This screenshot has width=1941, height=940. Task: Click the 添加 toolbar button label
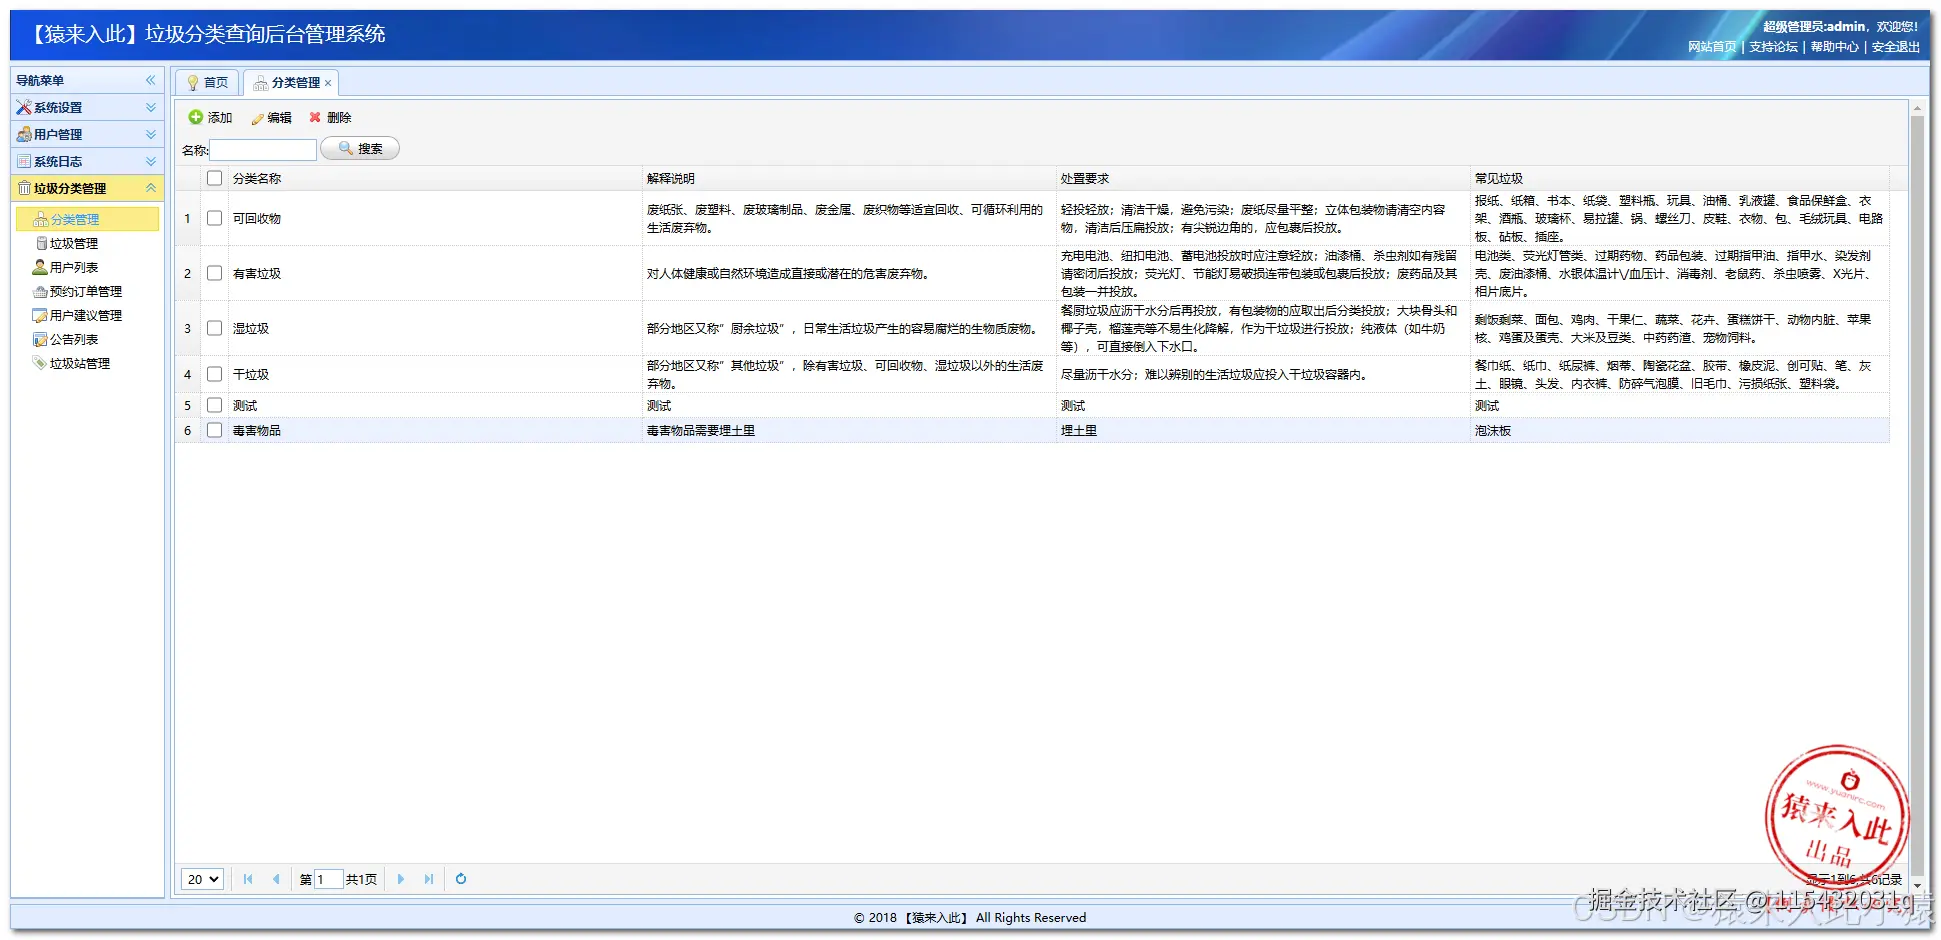[x=220, y=118]
